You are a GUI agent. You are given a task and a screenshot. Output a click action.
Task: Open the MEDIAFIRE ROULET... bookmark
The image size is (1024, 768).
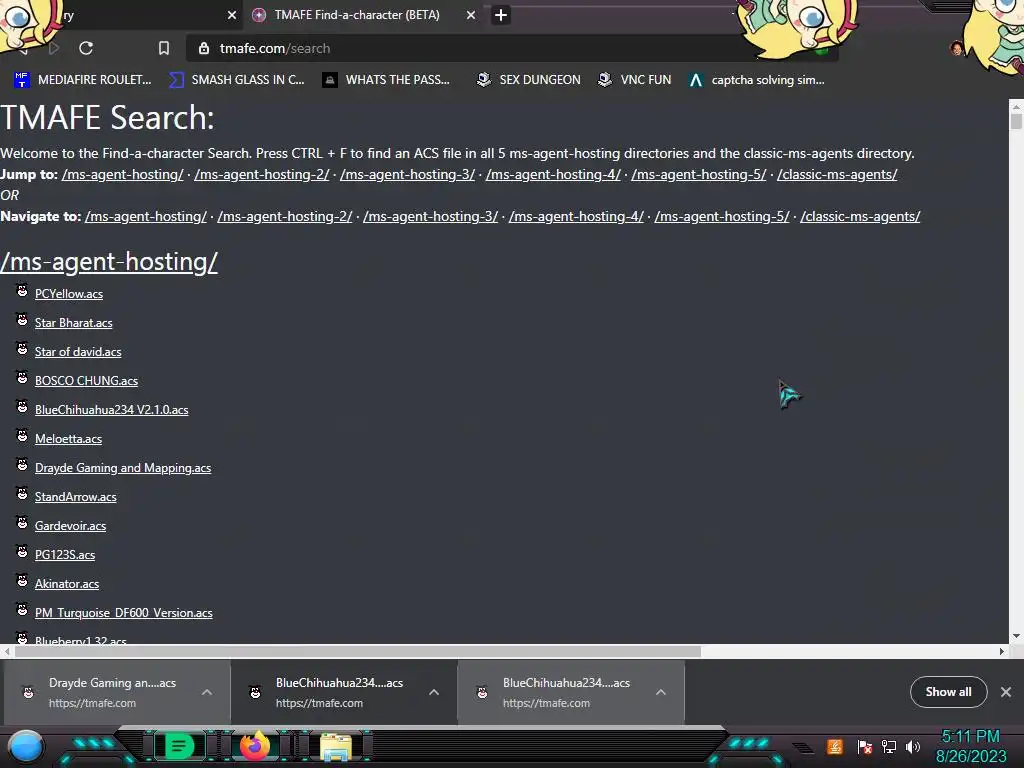(82, 80)
